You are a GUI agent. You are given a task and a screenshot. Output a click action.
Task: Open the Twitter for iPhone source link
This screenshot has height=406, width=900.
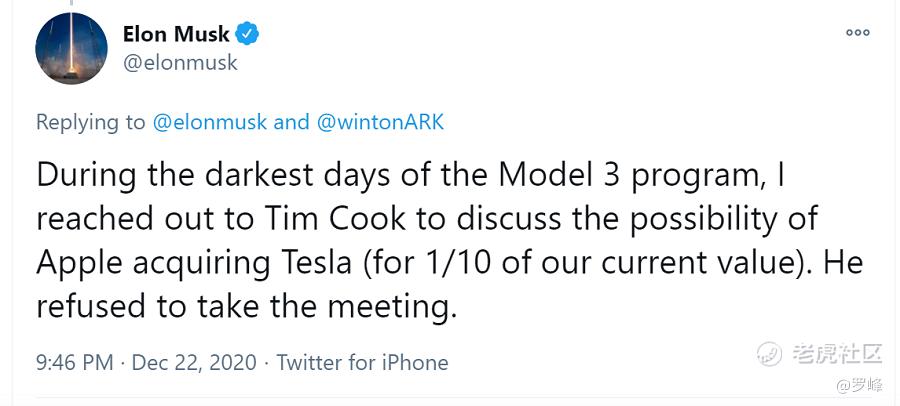pos(362,362)
